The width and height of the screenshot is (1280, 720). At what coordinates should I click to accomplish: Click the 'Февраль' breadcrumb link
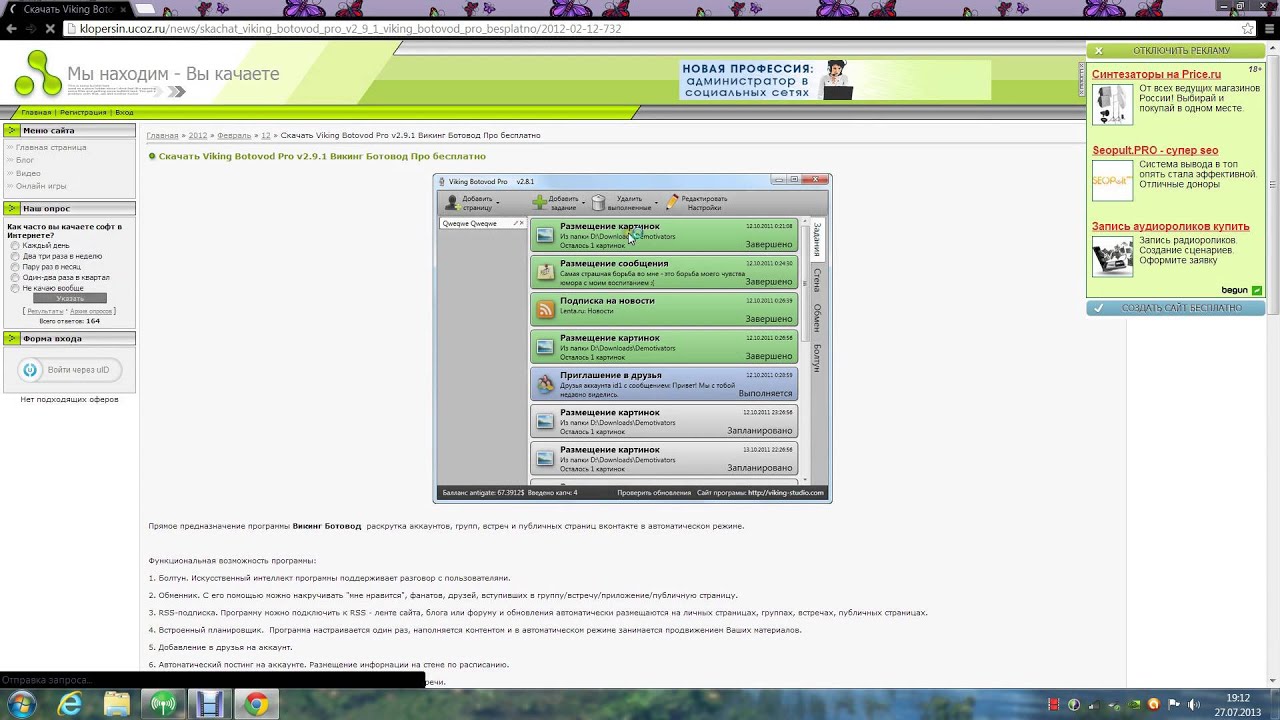234,135
